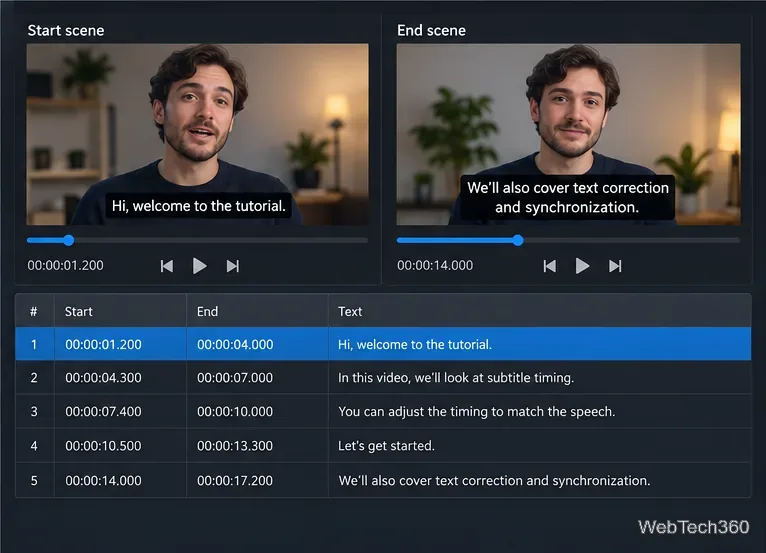This screenshot has height=553, width=766.
Task: Click the End scene seek slider handle
Action: (518, 240)
